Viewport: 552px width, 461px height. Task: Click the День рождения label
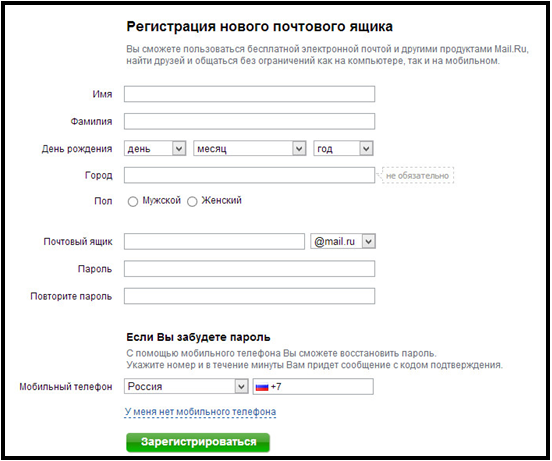77,149
